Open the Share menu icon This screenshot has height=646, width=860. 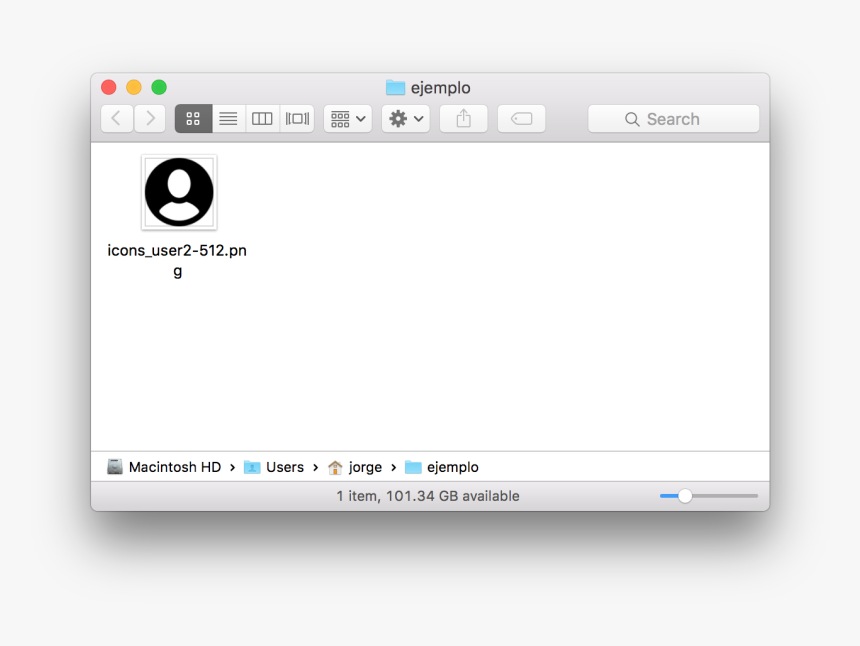(x=462, y=118)
